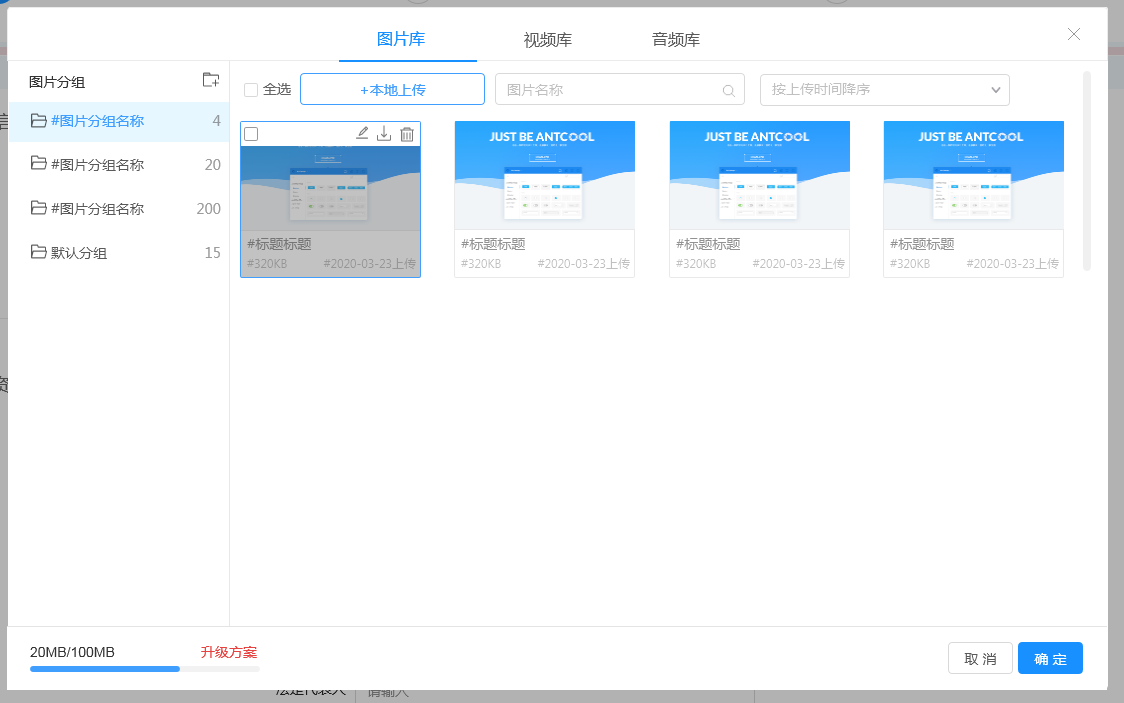
Task: Click the 20MB/100MB storage progress bar
Action: (145, 669)
